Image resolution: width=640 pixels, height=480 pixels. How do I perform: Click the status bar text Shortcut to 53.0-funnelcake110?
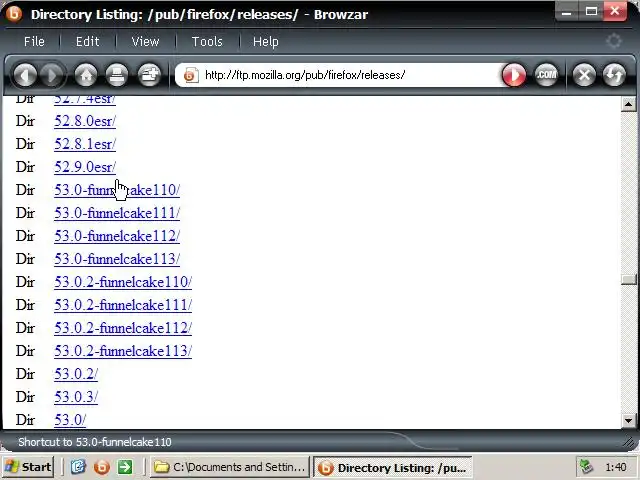[x=95, y=442]
